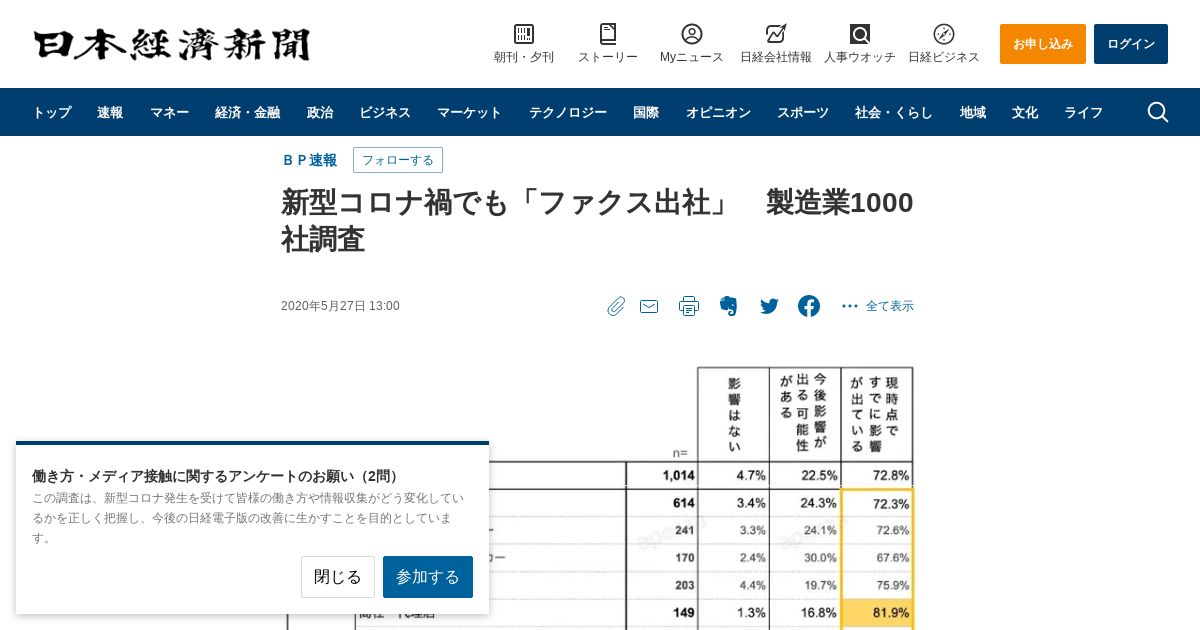Click the date 2020年5月27日 13:00

click(x=340, y=306)
